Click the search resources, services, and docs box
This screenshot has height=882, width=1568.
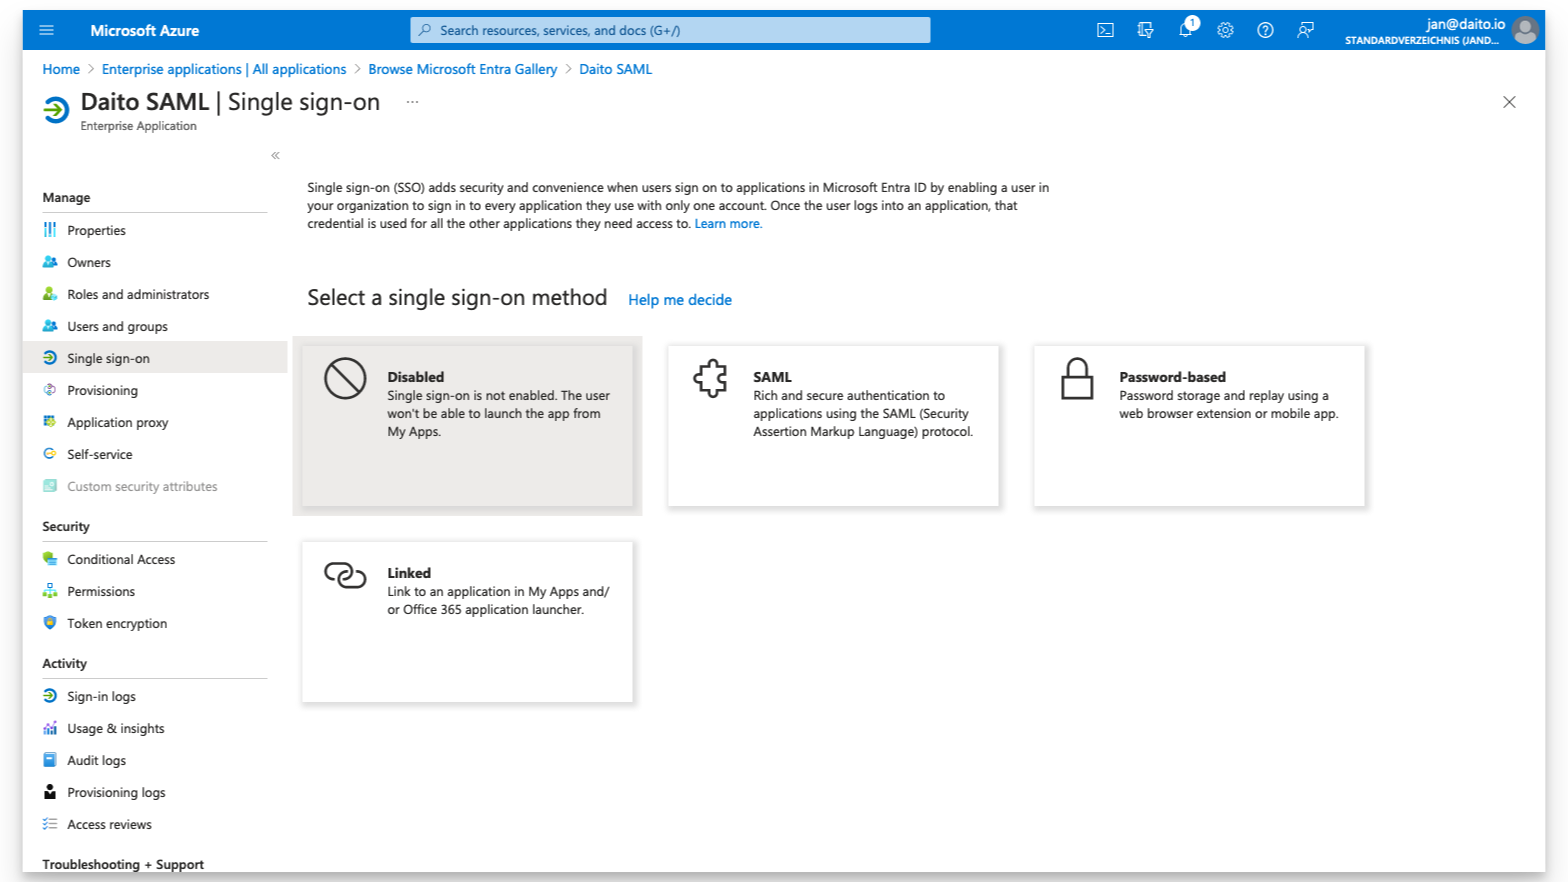pos(670,30)
